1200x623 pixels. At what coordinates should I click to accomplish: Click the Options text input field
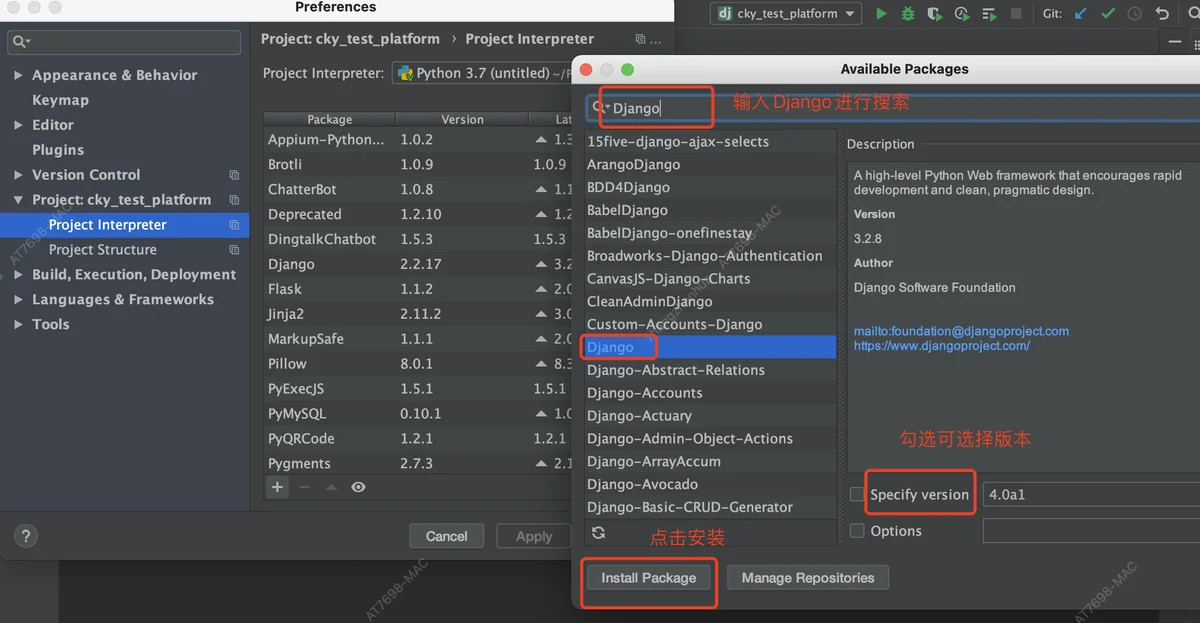click(1091, 531)
